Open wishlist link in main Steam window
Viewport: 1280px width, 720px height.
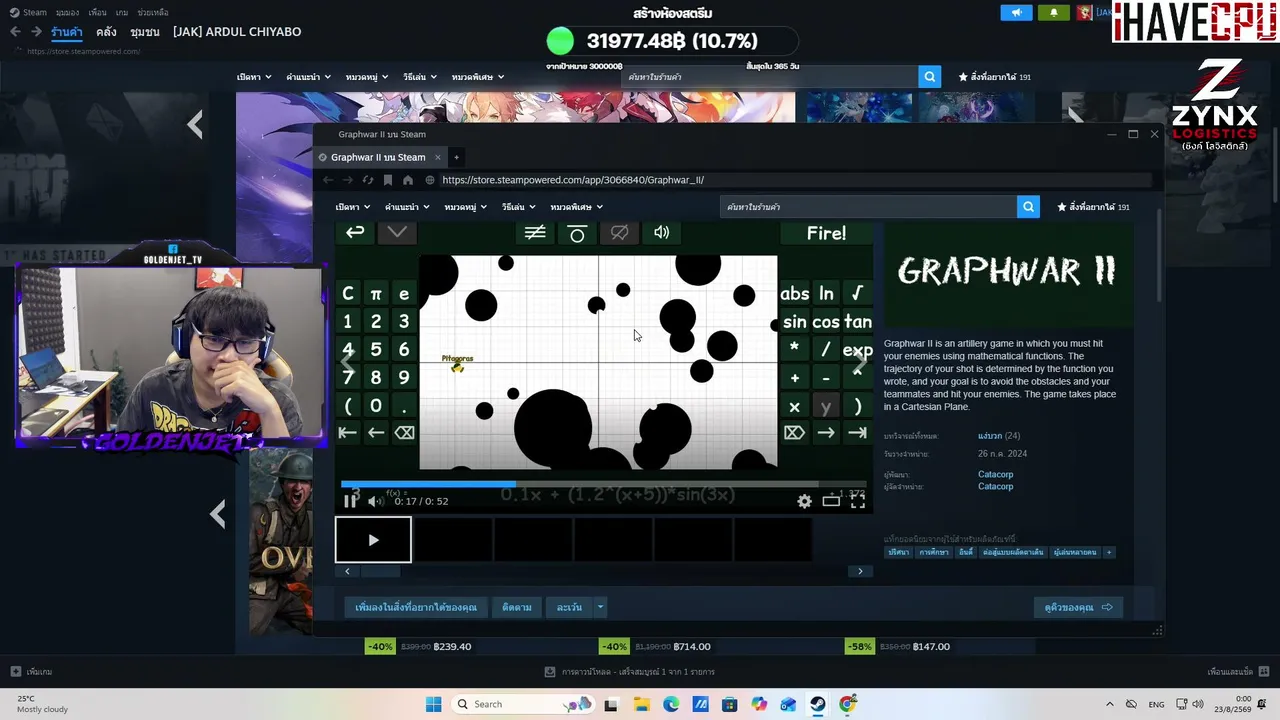pyautogui.click(x=995, y=77)
